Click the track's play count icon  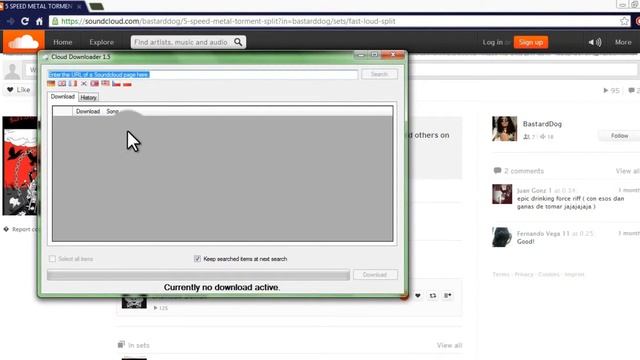606,90
